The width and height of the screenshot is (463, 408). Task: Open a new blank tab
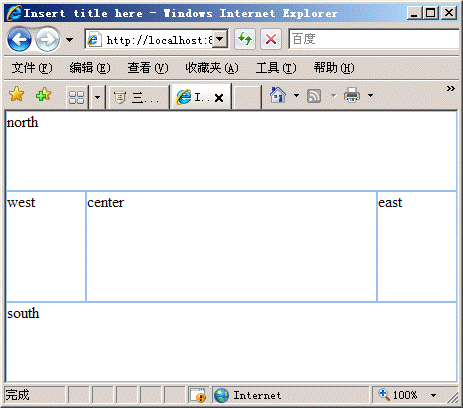(247, 97)
